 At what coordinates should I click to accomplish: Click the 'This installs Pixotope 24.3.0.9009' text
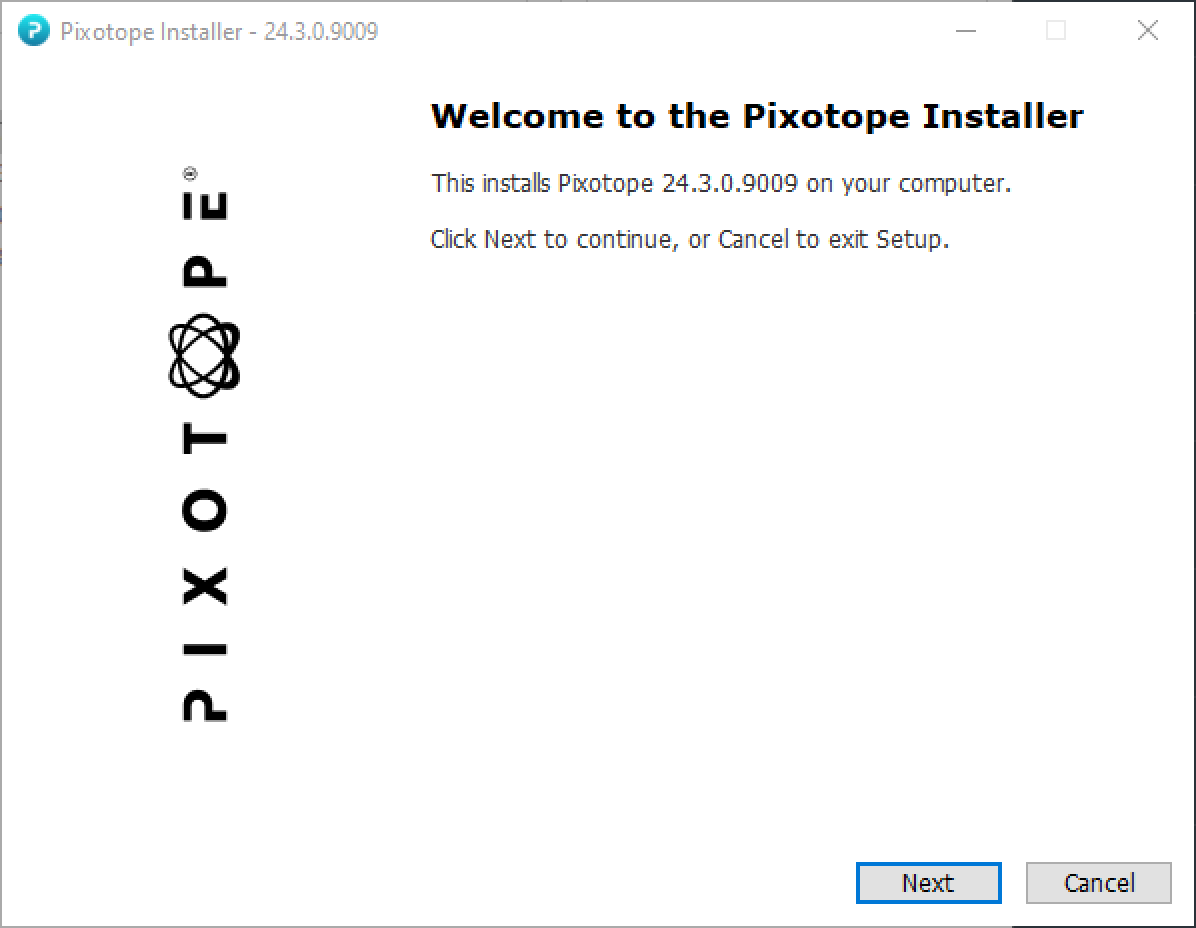point(720,184)
